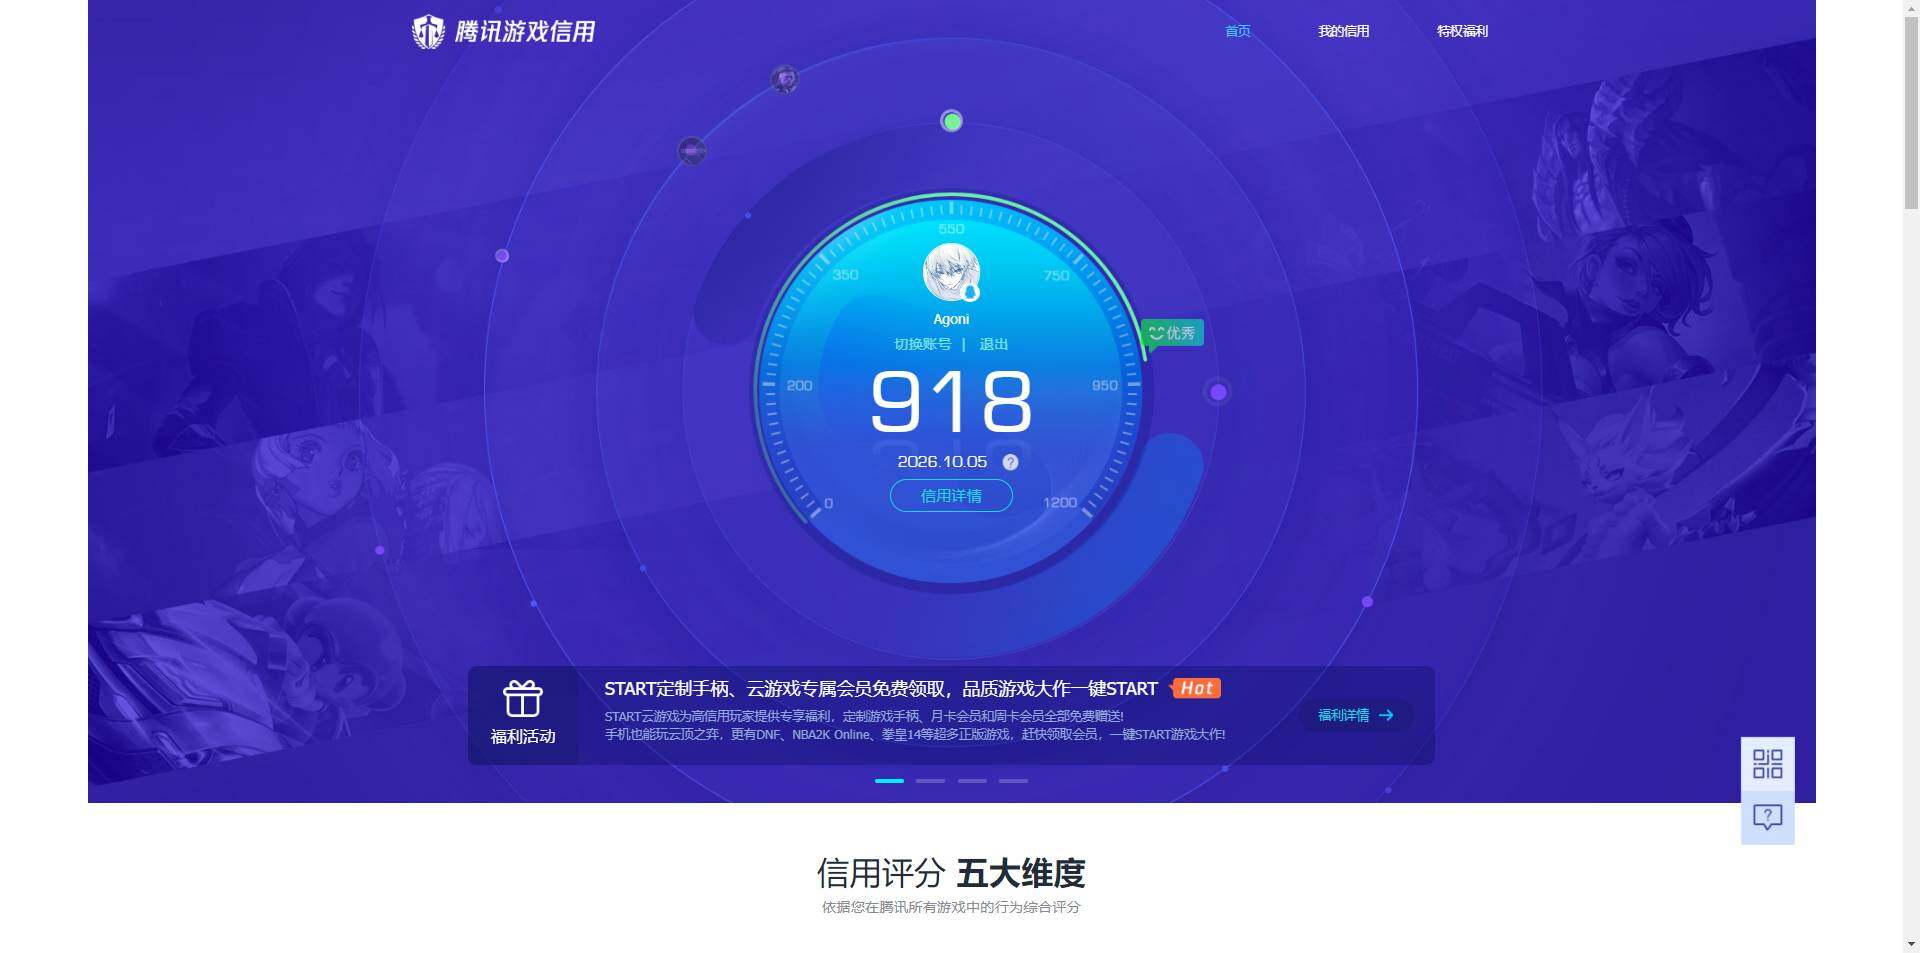This screenshot has width=1920, height=953.
Task: Open the 特权福利 menu item
Action: pyautogui.click(x=1462, y=31)
